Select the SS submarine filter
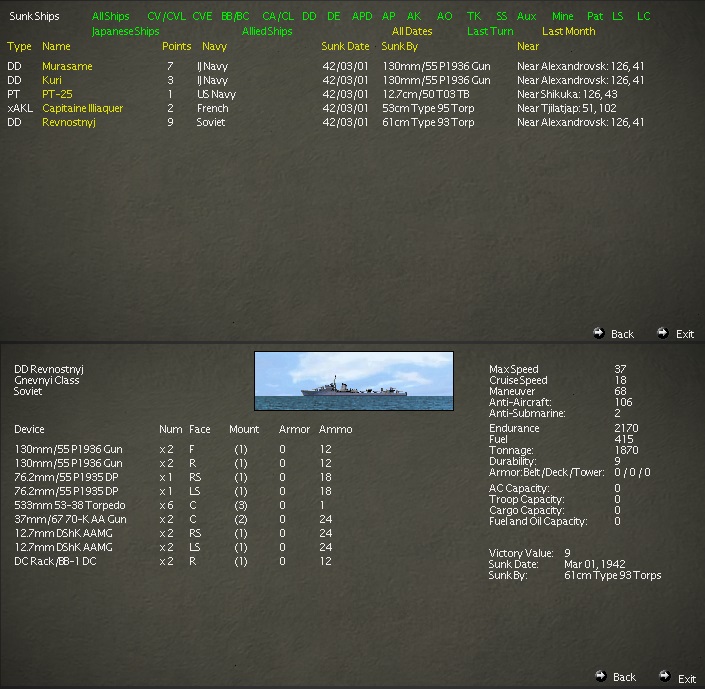Viewport: 705px width, 689px height. tap(501, 16)
